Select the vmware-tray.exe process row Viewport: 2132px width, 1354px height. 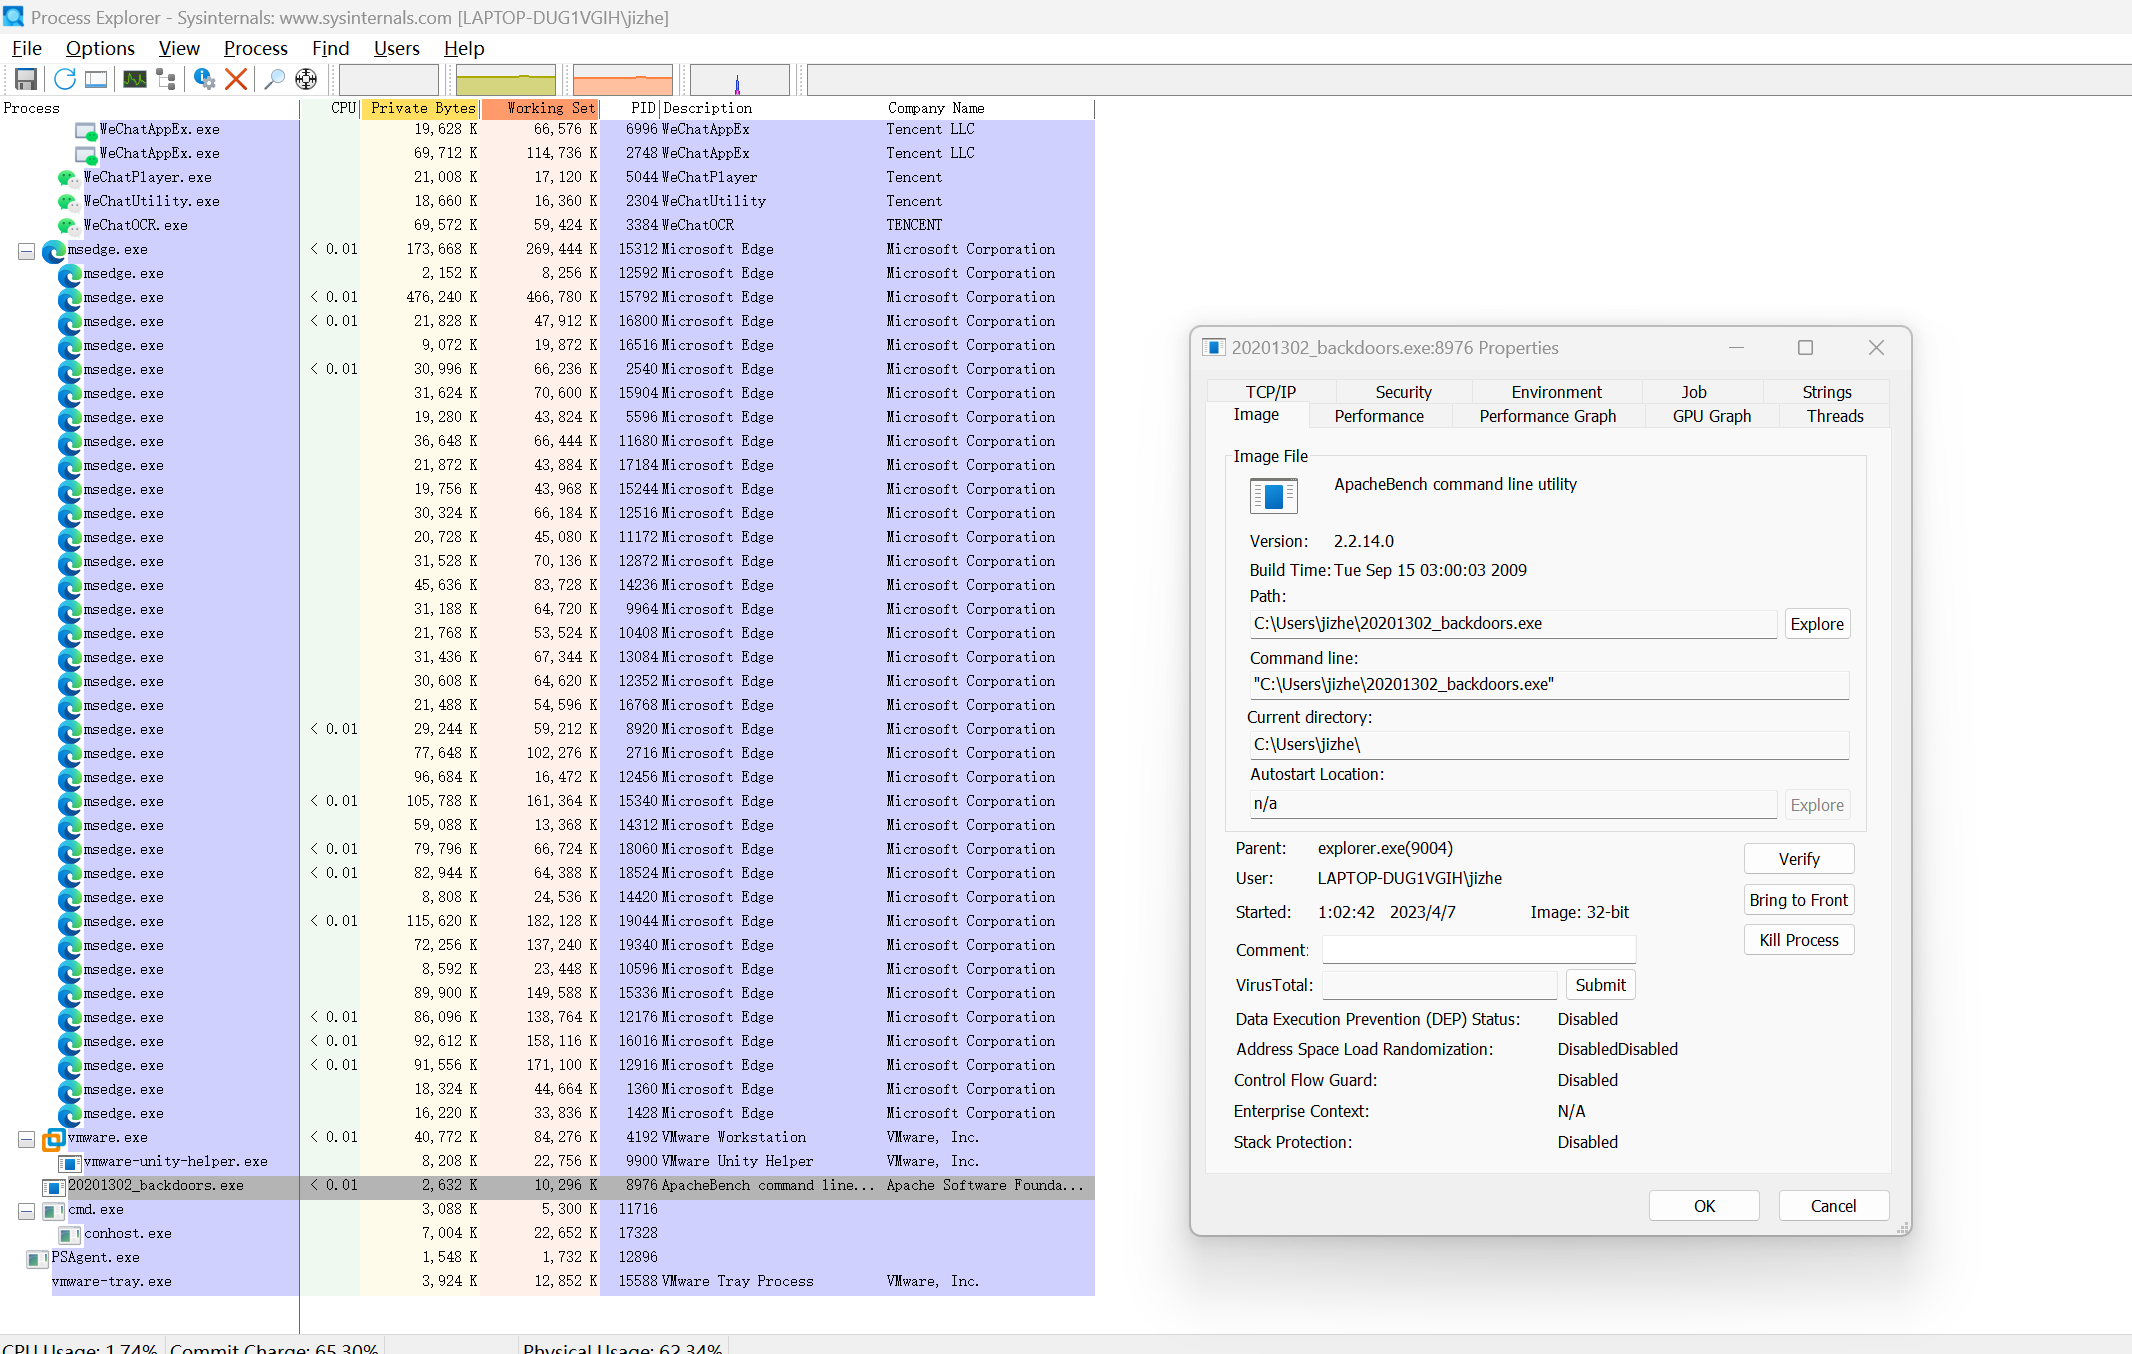(547, 1282)
